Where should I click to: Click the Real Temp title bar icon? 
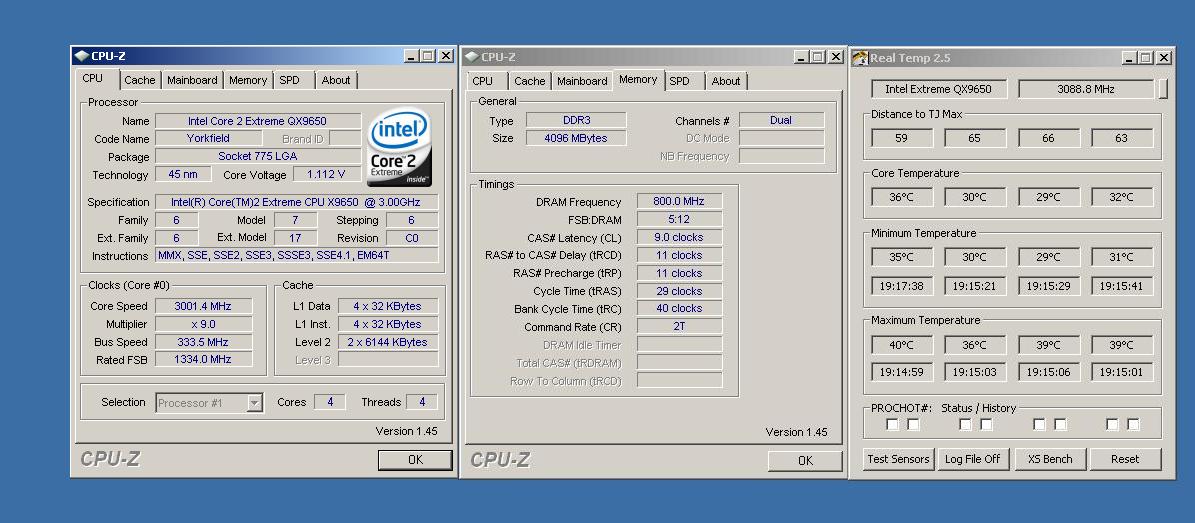tap(860, 58)
